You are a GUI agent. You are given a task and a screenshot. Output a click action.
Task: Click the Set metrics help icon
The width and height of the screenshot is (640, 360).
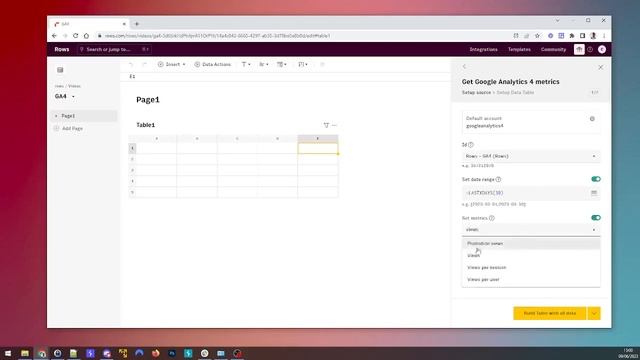[492, 218]
